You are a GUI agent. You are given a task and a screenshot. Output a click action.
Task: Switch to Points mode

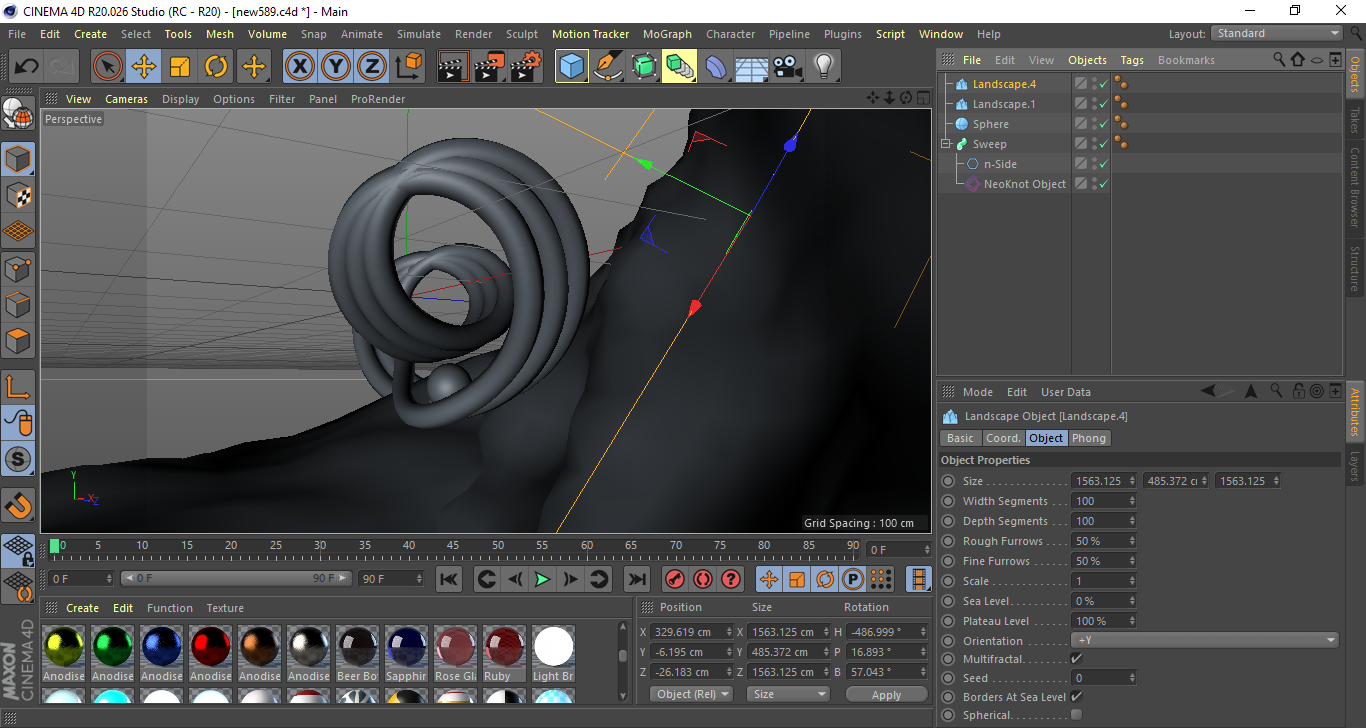click(19, 267)
